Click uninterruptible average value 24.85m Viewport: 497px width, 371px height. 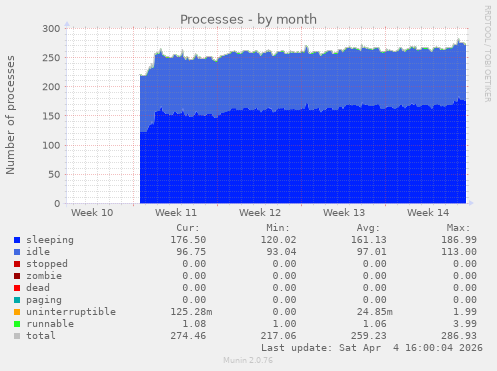pyautogui.click(x=375, y=312)
